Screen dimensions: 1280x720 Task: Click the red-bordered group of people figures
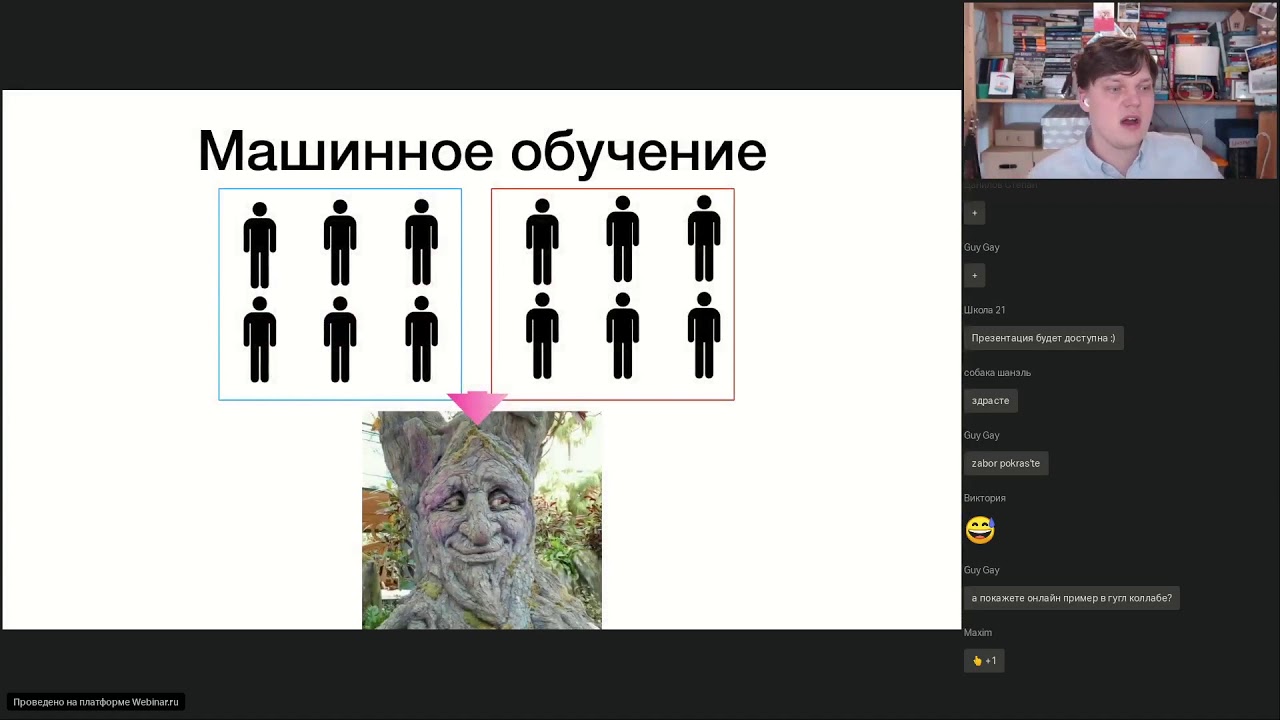click(x=612, y=294)
